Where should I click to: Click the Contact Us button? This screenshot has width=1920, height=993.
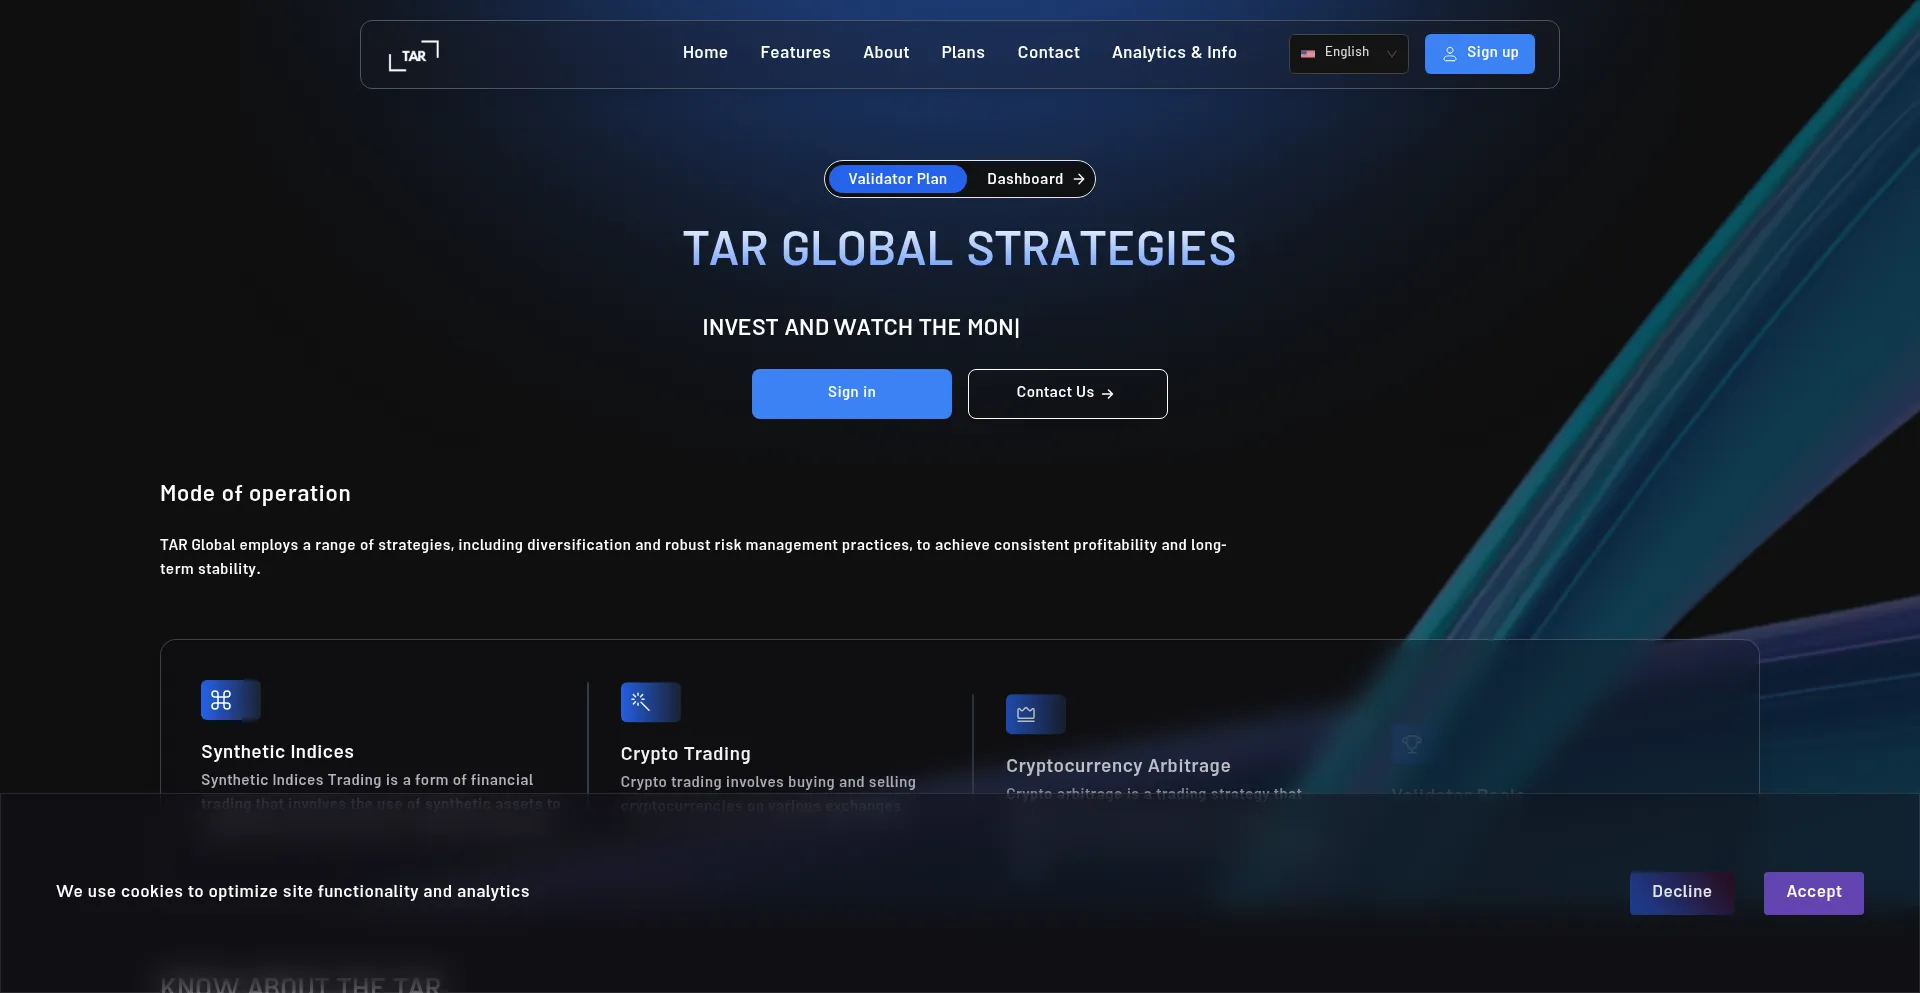point(1067,393)
